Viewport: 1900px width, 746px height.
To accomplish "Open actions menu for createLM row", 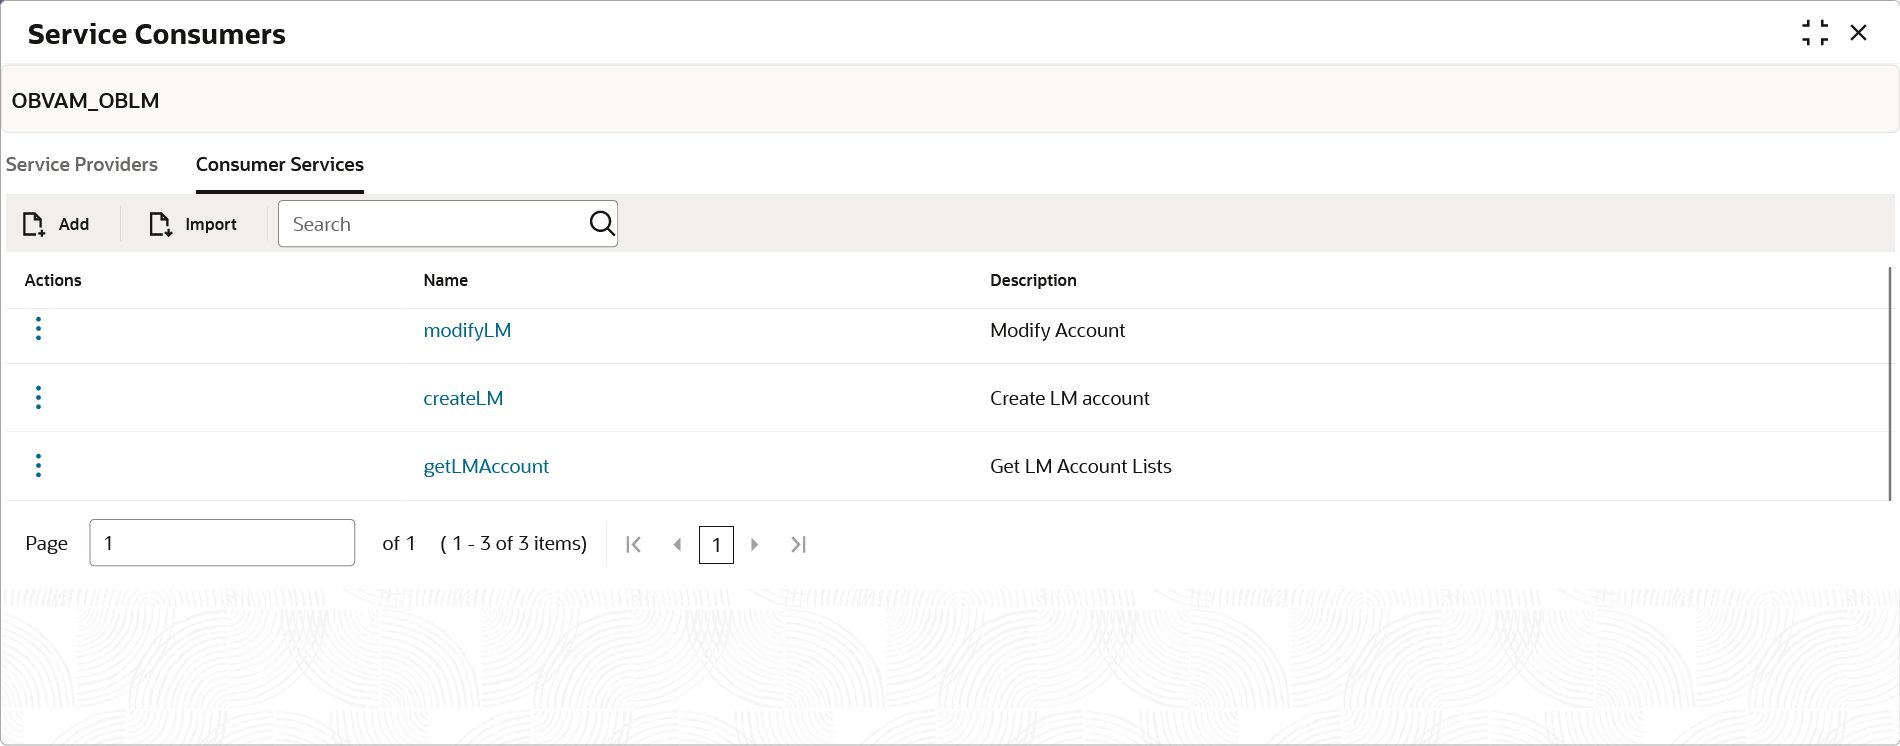I will point(38,398).
